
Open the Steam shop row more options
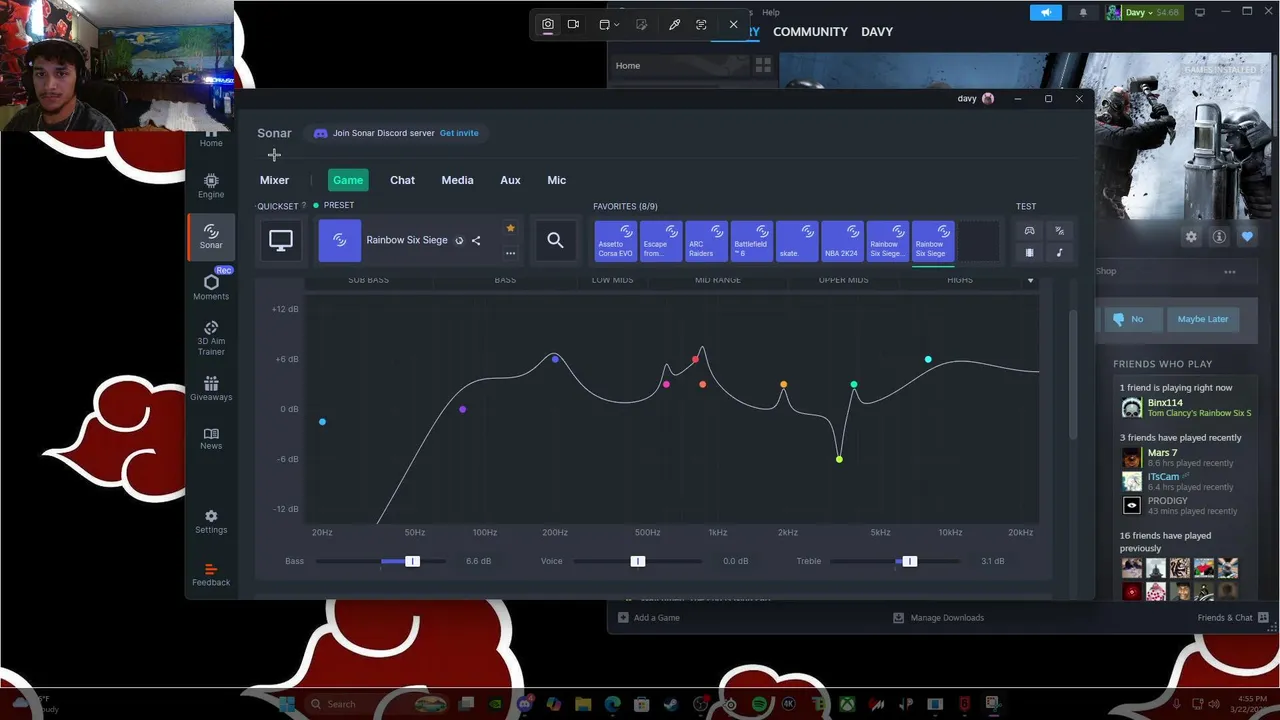[x=1230, y=271]
